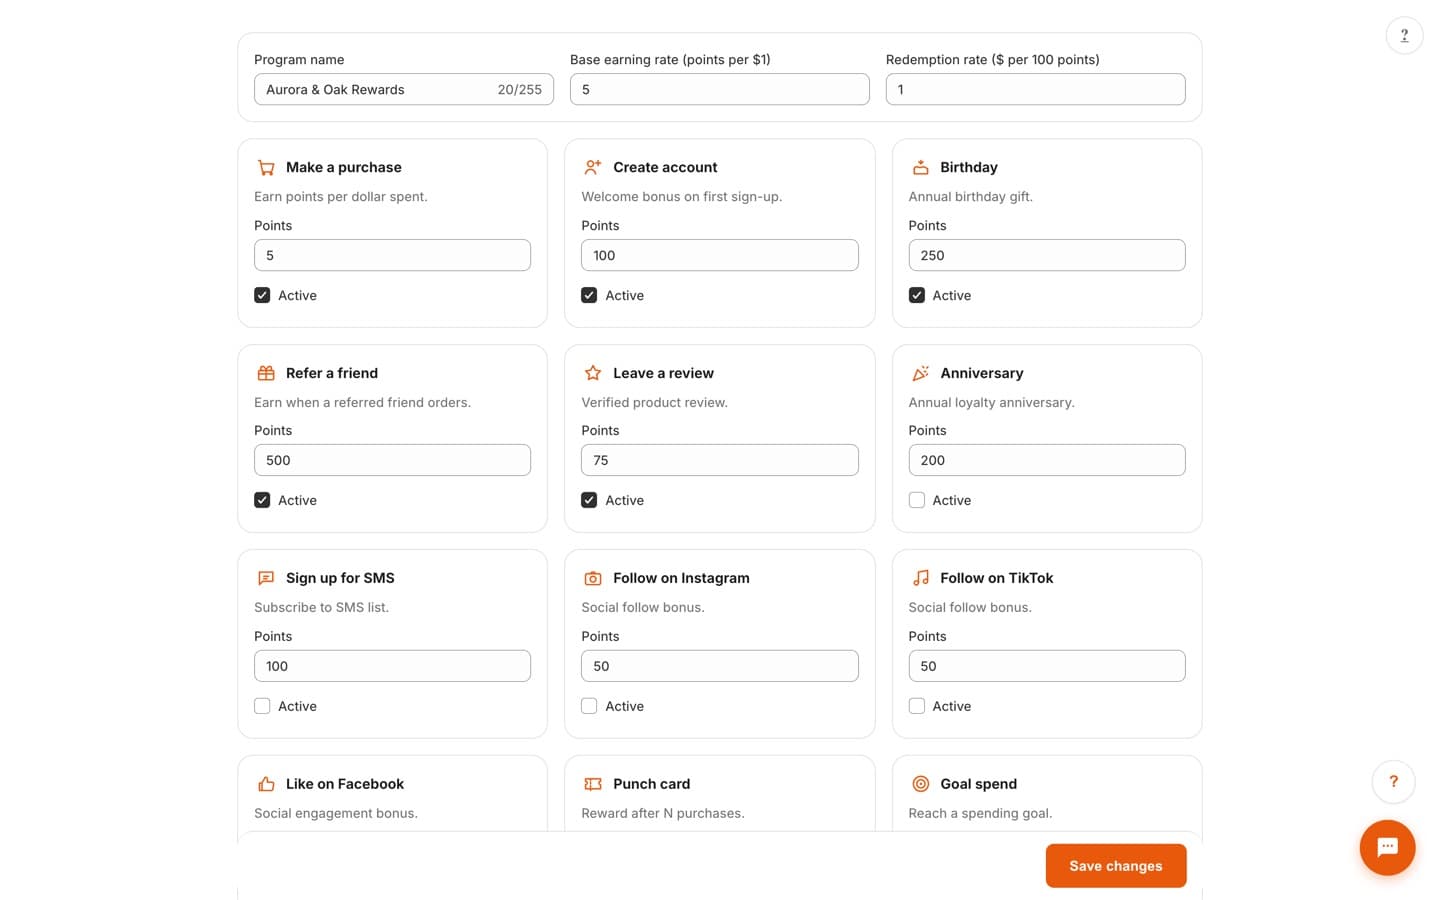The height and width of the screenshot is (900, 1440).
Task: Click the message icon next to Sign up for SMS
Action: point(266,578)
